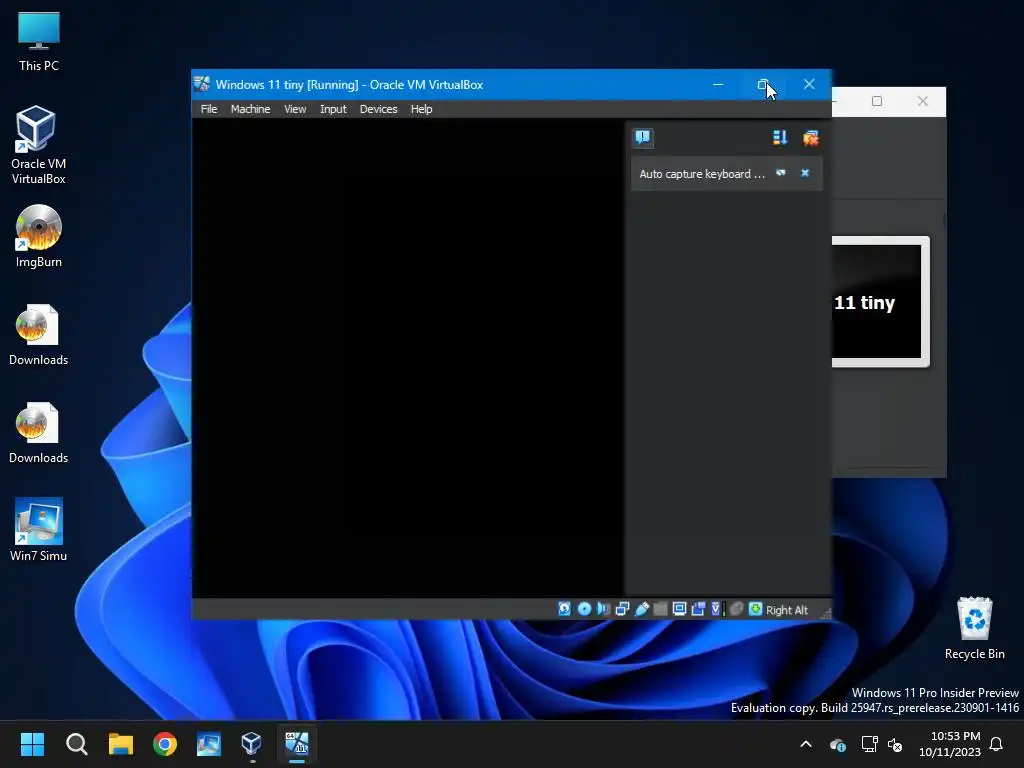Click the USB devices status icon
This screenshot has width=1024, height=768.
coord(641,609)
